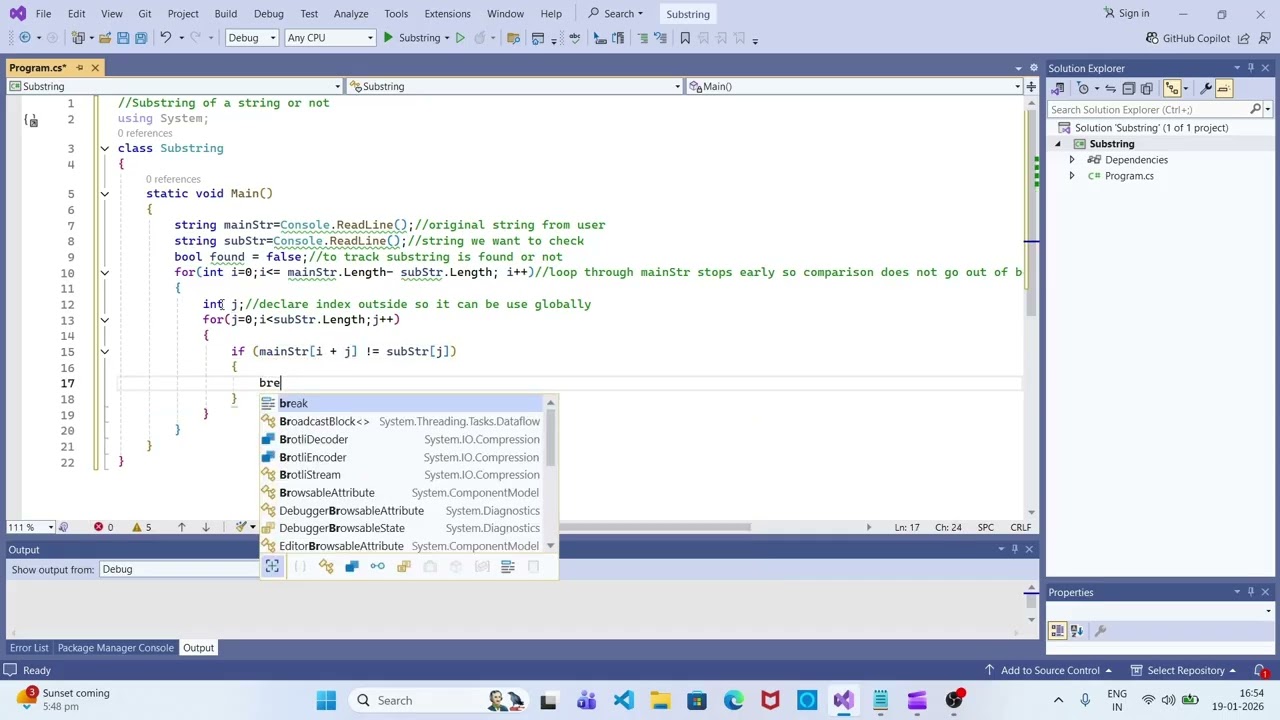The width and height of the screenshot is (1280, 720).
Task: Open the Extensions menu
Action: click(447, 14)
